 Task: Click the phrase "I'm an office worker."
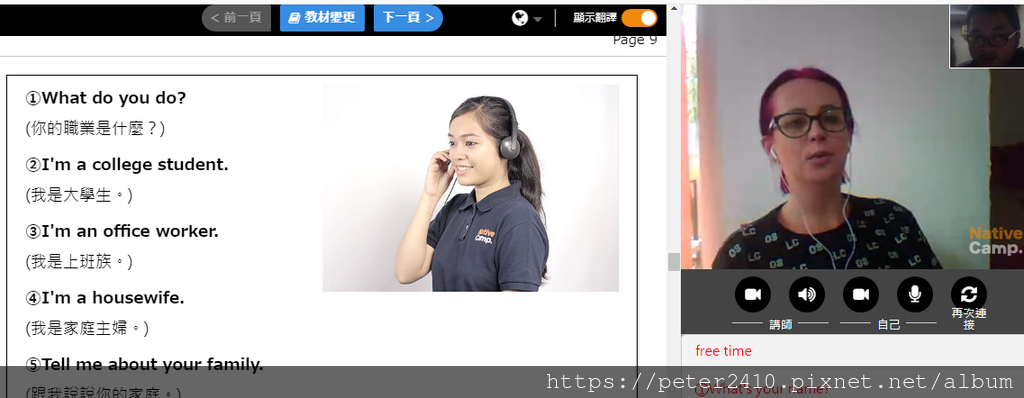(x=130, y=231)
